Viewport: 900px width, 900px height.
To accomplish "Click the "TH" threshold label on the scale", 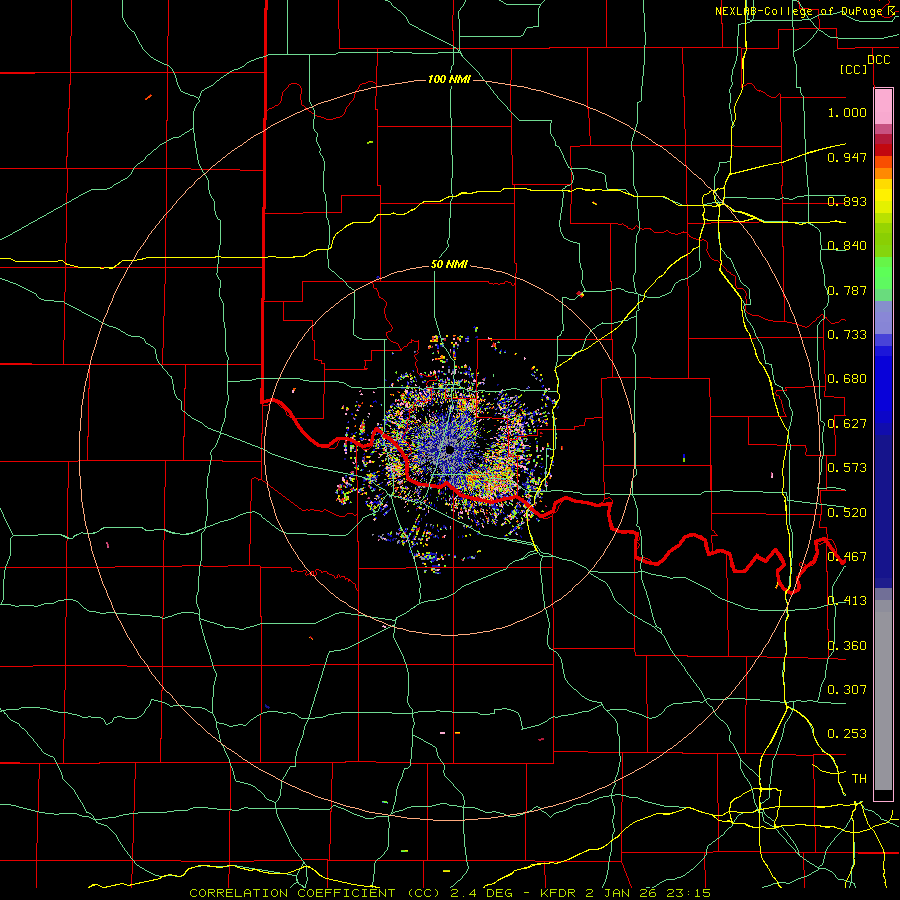I will pos(859,779).
